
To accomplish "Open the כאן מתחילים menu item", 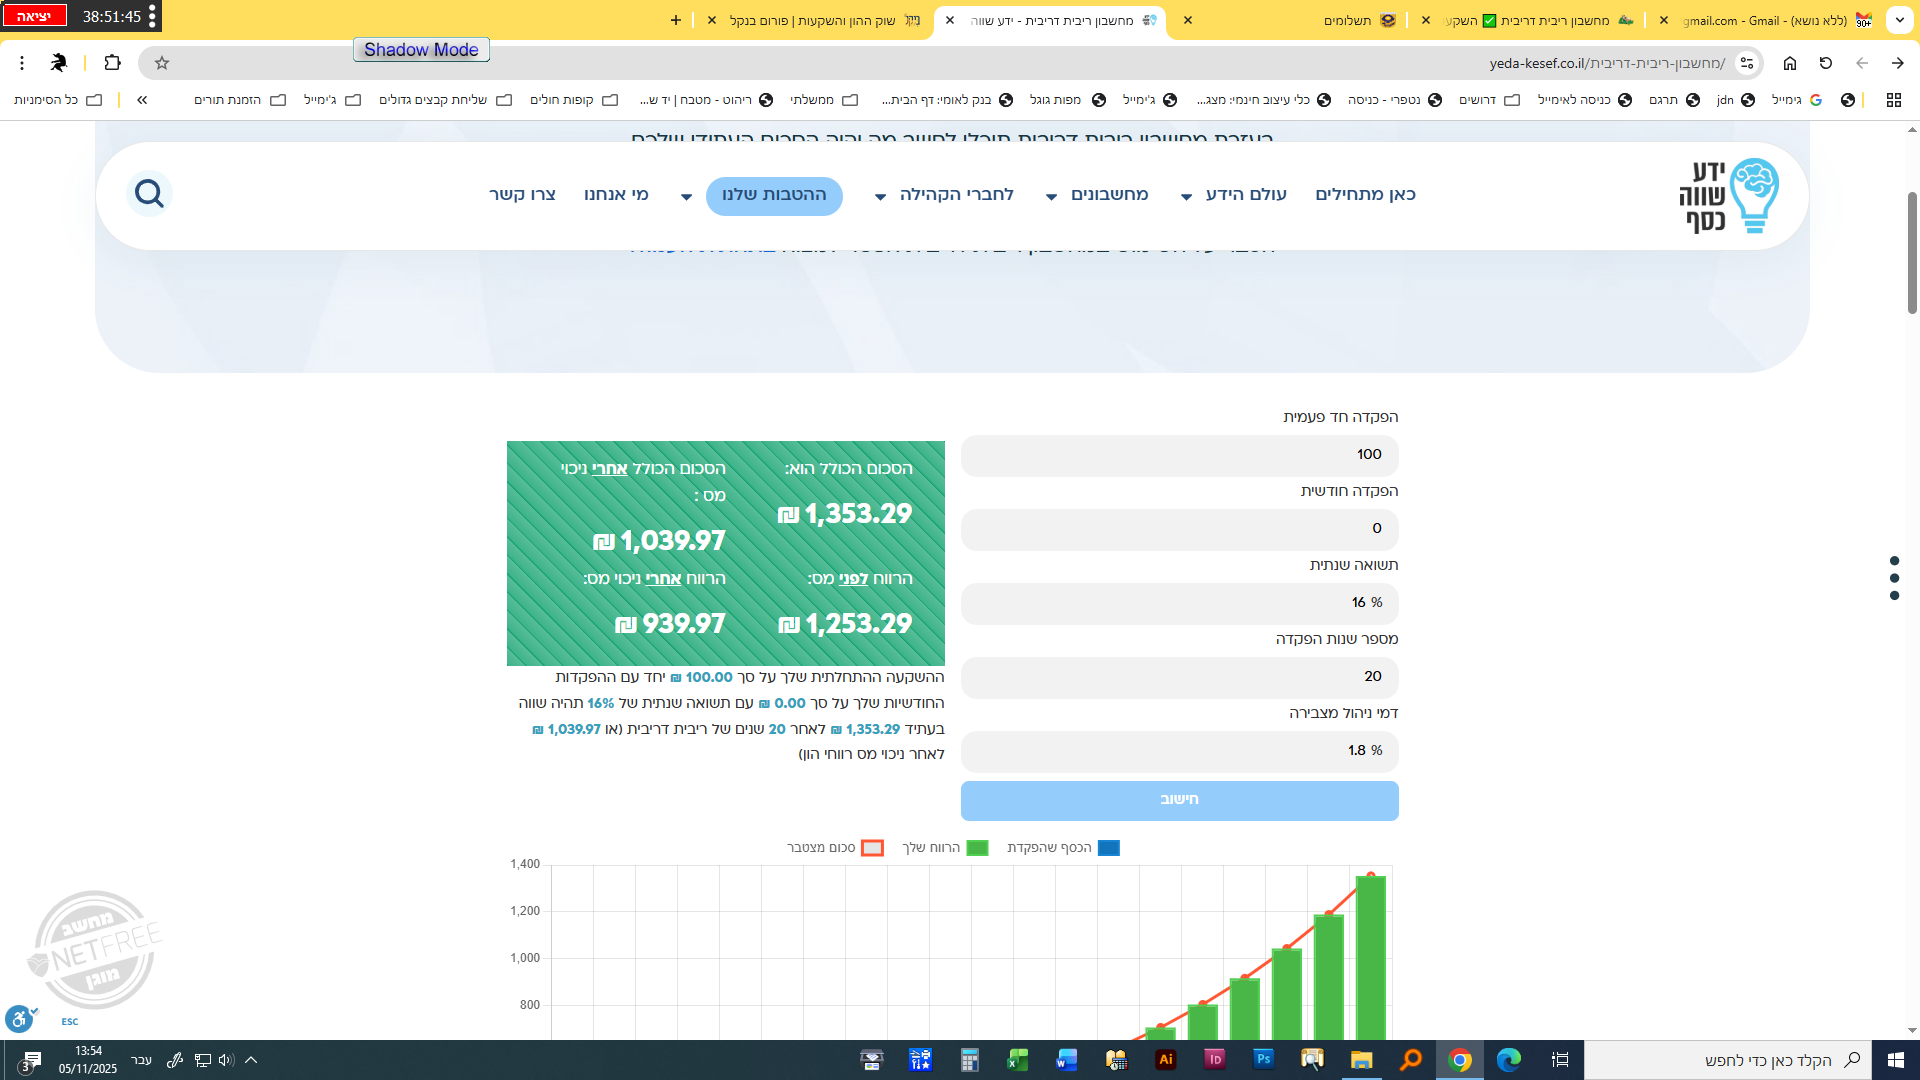I will [1365, 195].
